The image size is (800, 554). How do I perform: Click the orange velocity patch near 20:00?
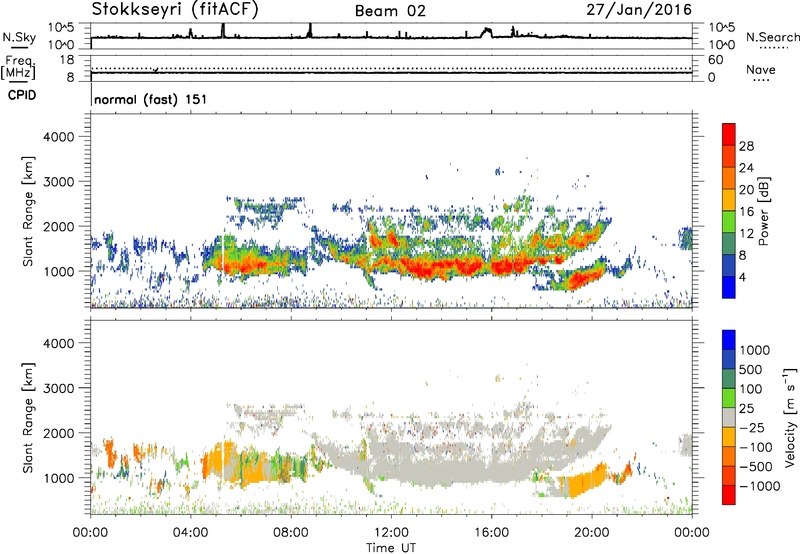[x=587, y=481]
